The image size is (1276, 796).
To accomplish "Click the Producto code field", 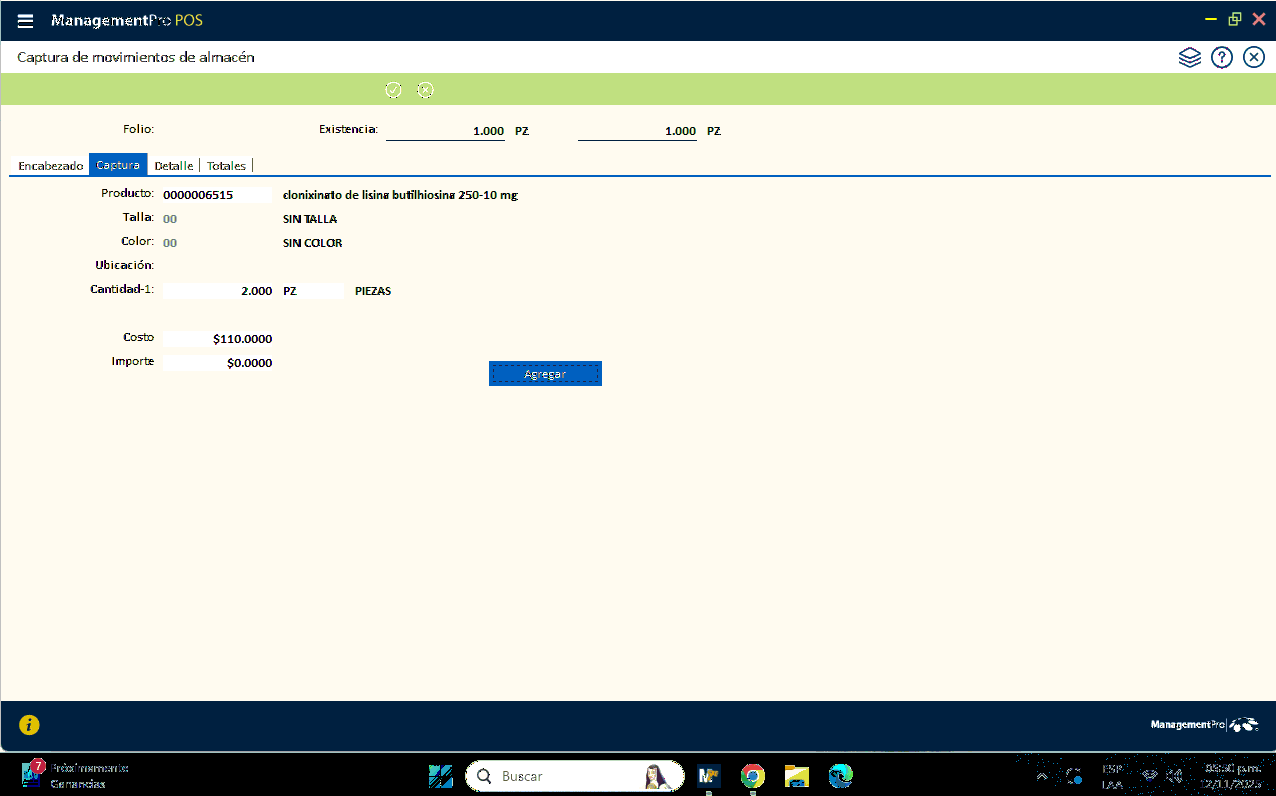I will coord(216,195).
